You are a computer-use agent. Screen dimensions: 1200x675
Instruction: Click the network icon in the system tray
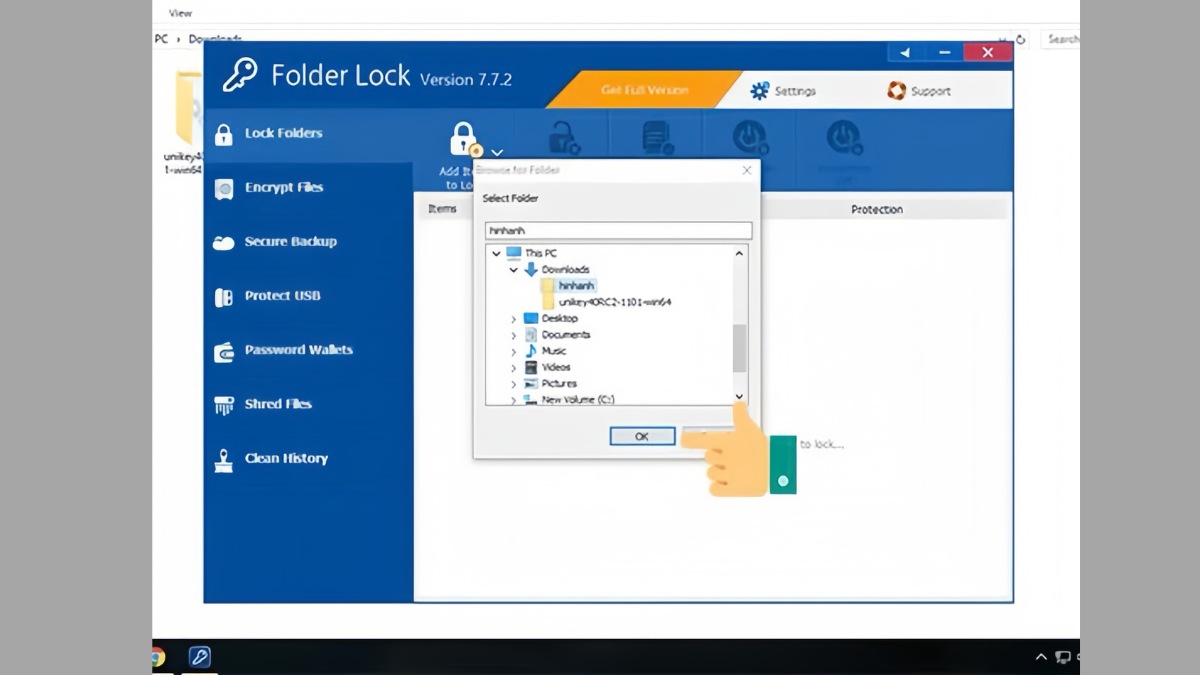[1063, 657]
